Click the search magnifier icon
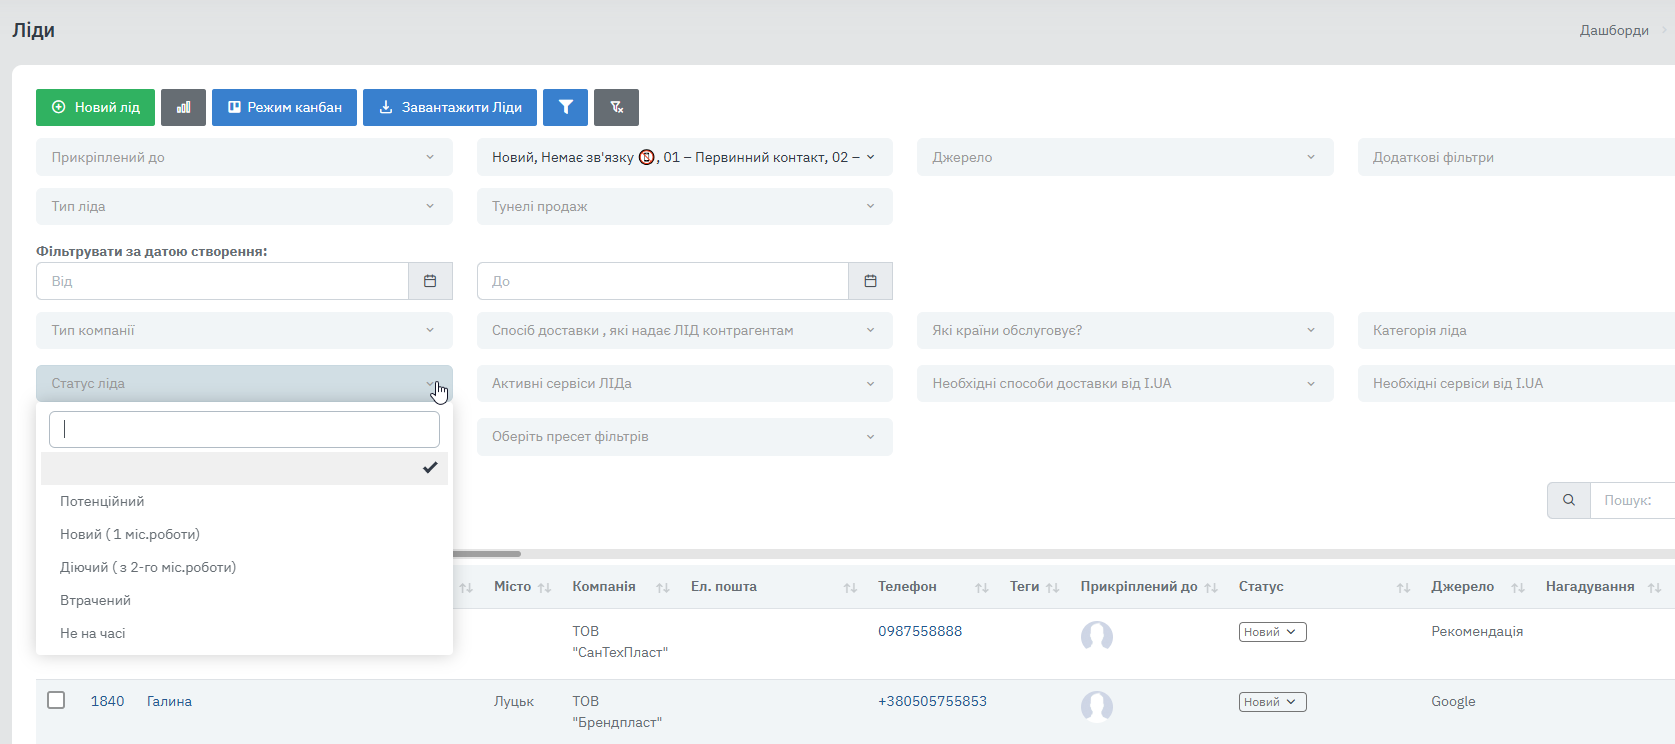This screenshot has height=744, width=1675. (x=1569, y=500)
